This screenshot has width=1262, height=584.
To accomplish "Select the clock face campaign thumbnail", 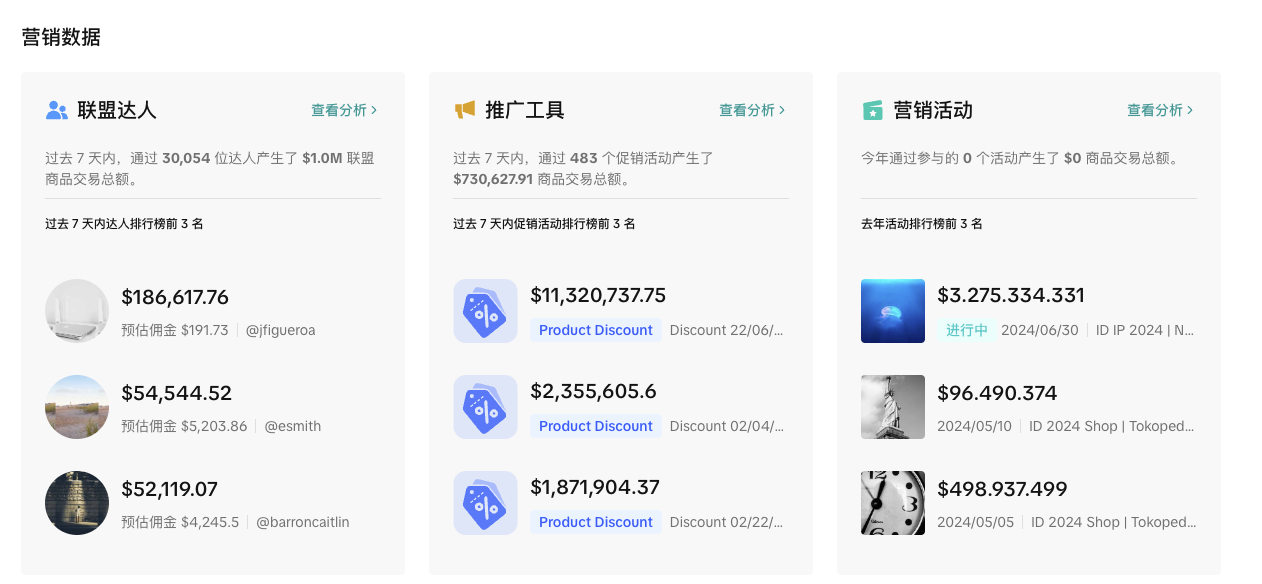I will click(893, 503).
